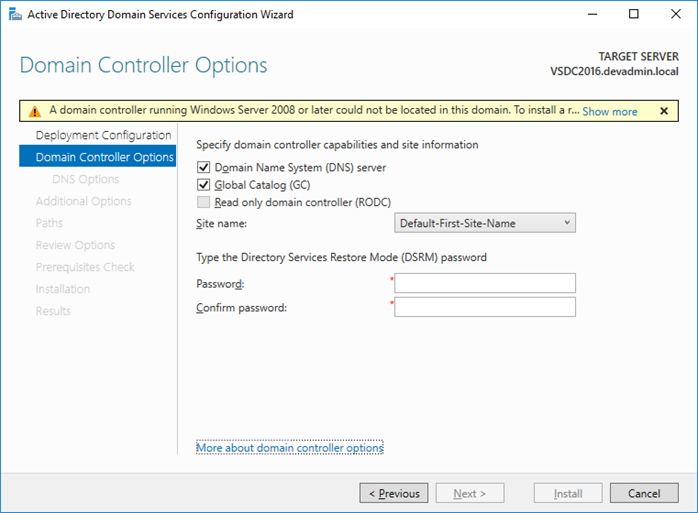Select Results step in sidebar
Viewport: 698px width, 513px height.
(x=53, y=311)
